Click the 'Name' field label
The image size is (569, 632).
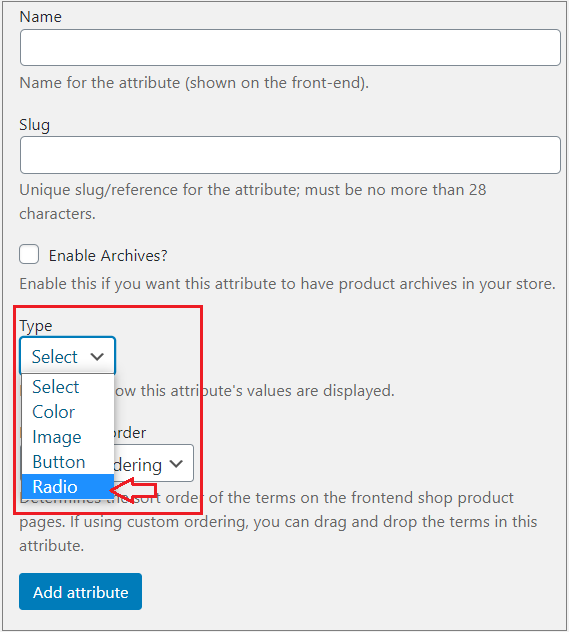40,17
